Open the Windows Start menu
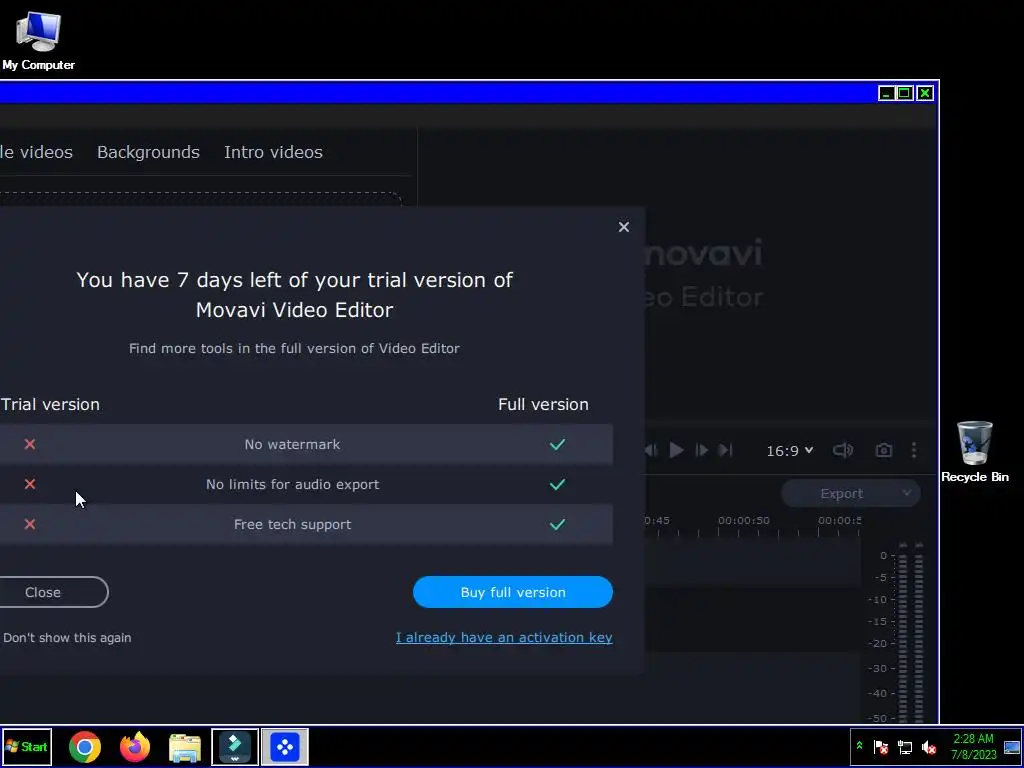This screenshot has height=768, width=1024. pyautogui.click(x=27, y=746)
